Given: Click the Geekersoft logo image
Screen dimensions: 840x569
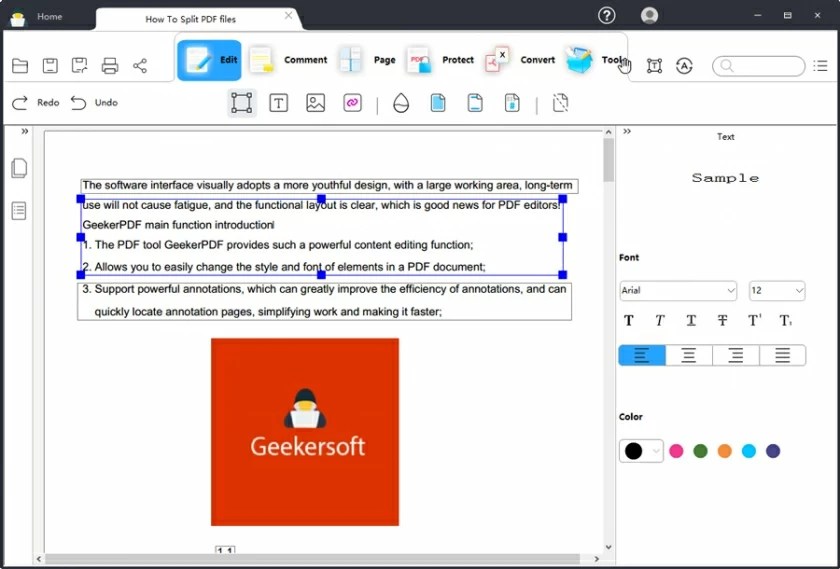Looking at the screenshot, I should [x=305, y=432].
